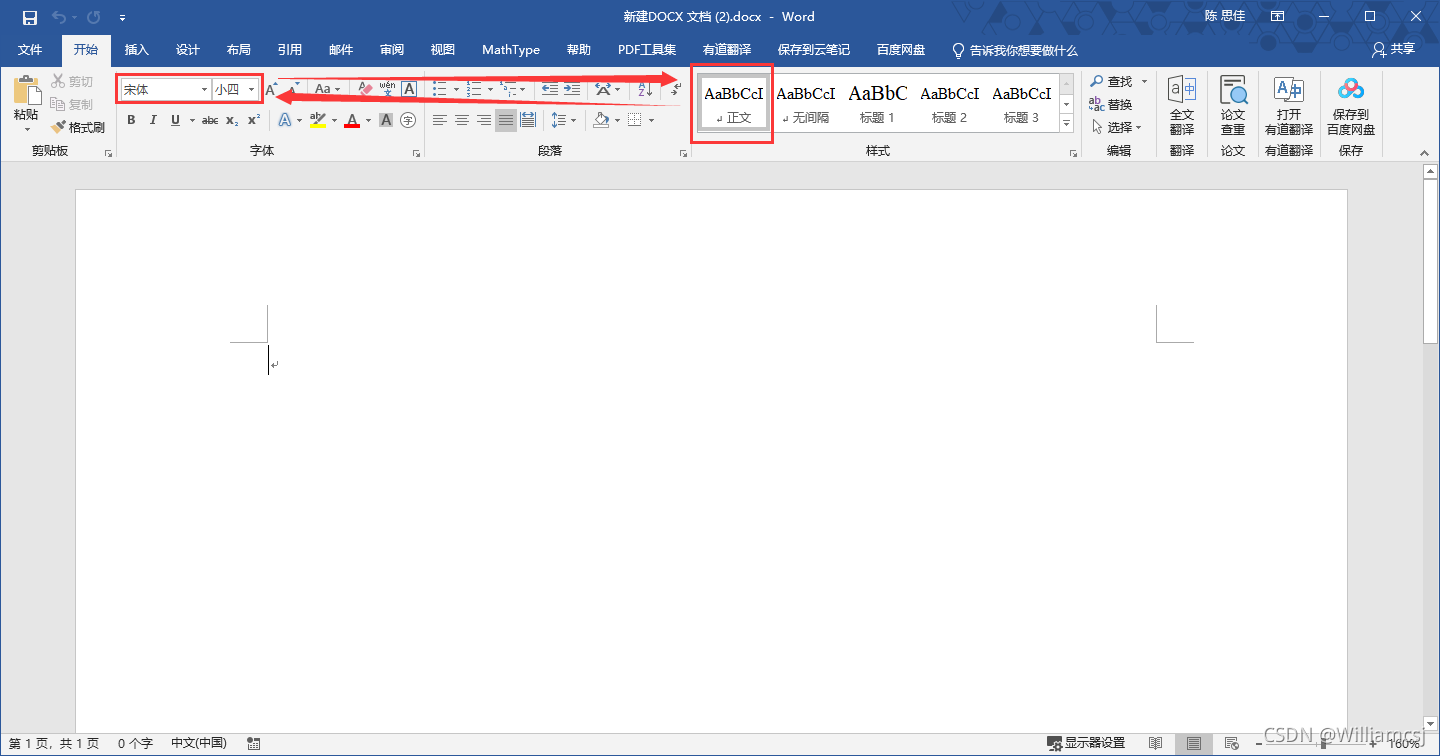1440x756 pixels.
Task: Click the Replace (替换) button
Action: [x=1112, y=104]
